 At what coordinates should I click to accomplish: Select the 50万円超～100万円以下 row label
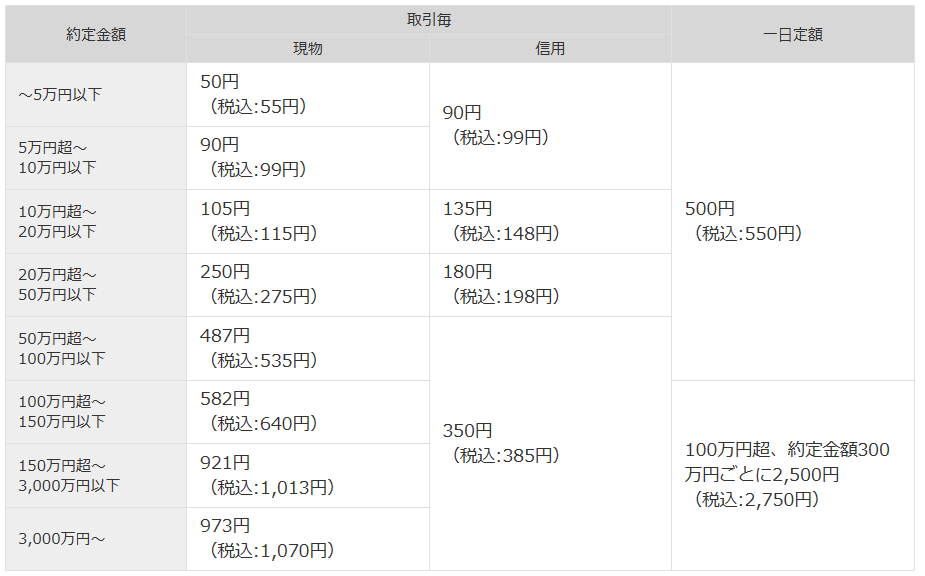pos(62,348)
